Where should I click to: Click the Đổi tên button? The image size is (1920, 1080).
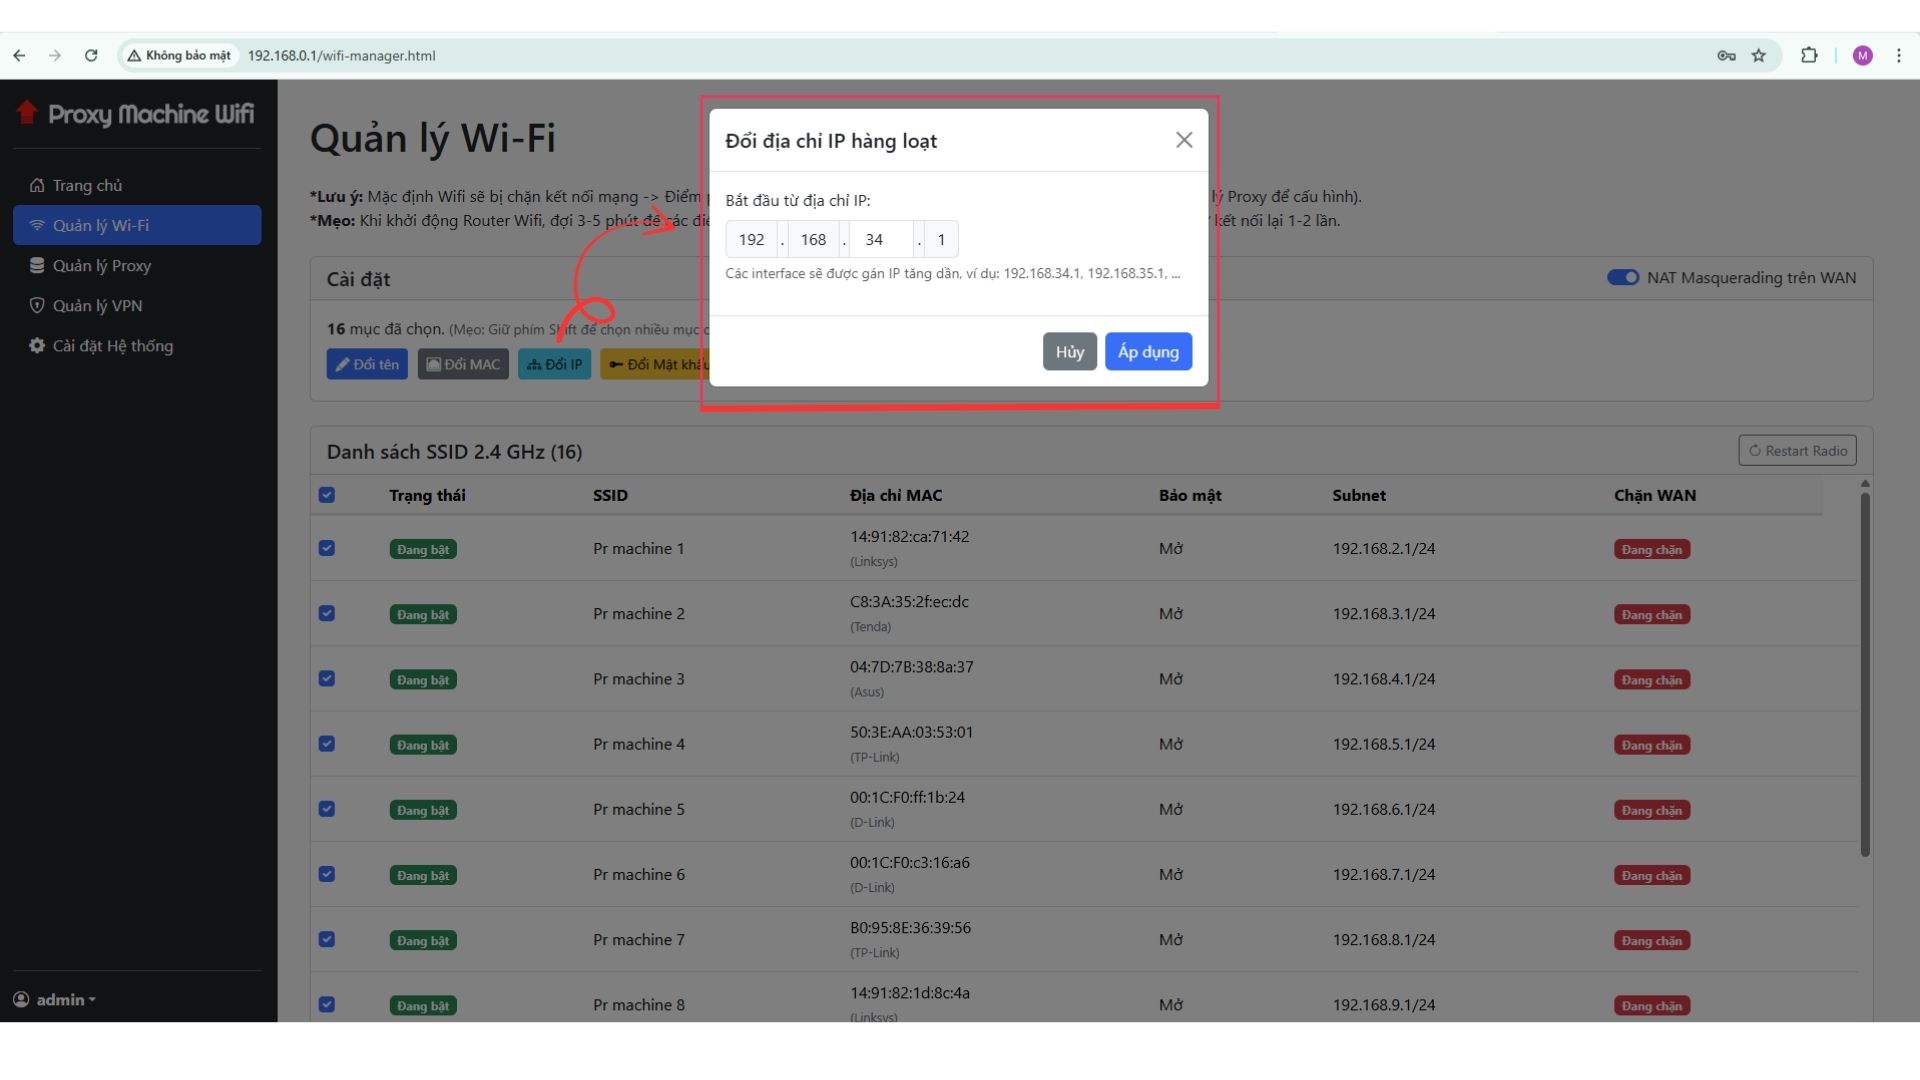(x=367, y=364)
